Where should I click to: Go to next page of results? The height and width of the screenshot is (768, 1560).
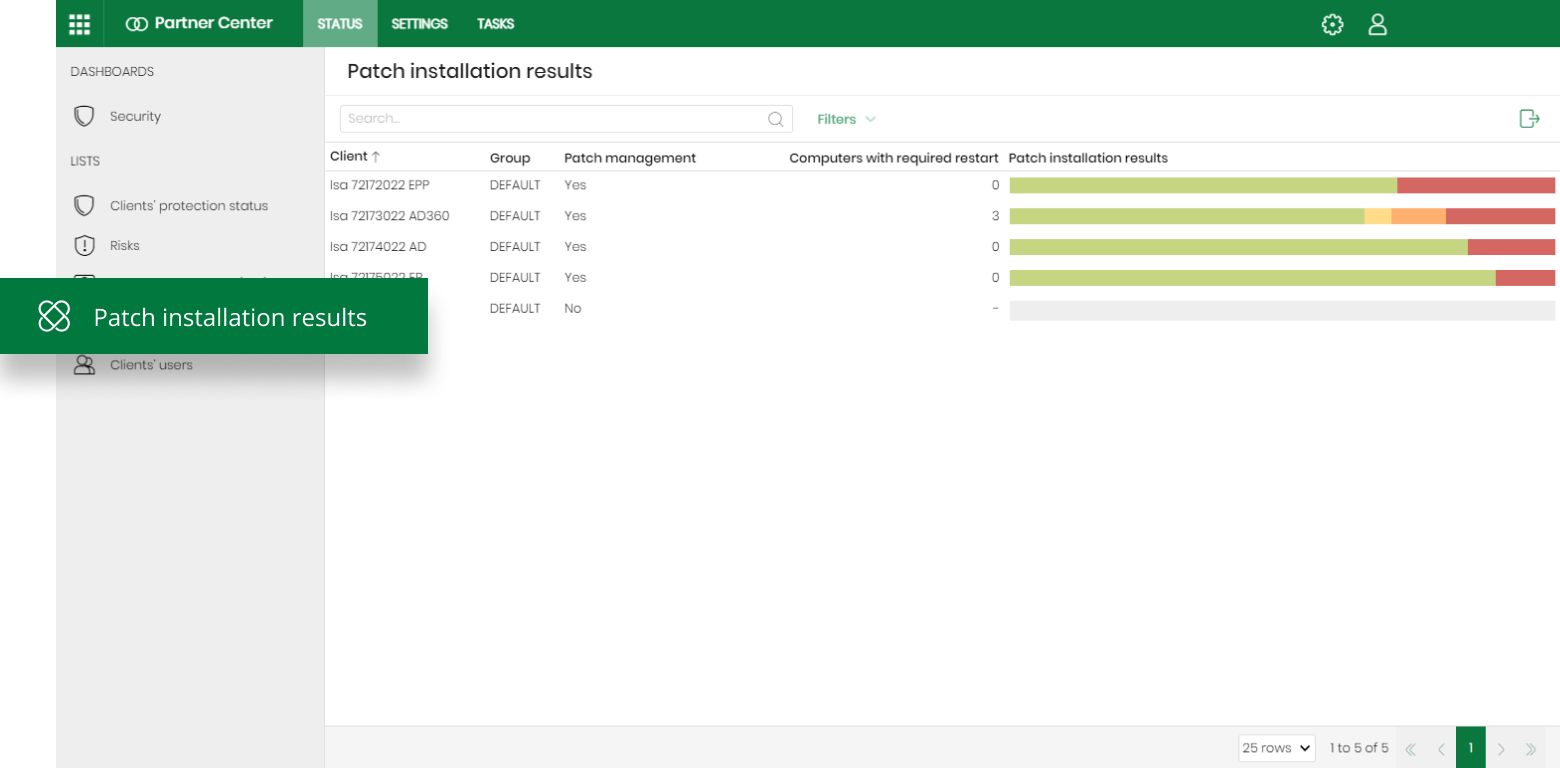[1500, 748]
